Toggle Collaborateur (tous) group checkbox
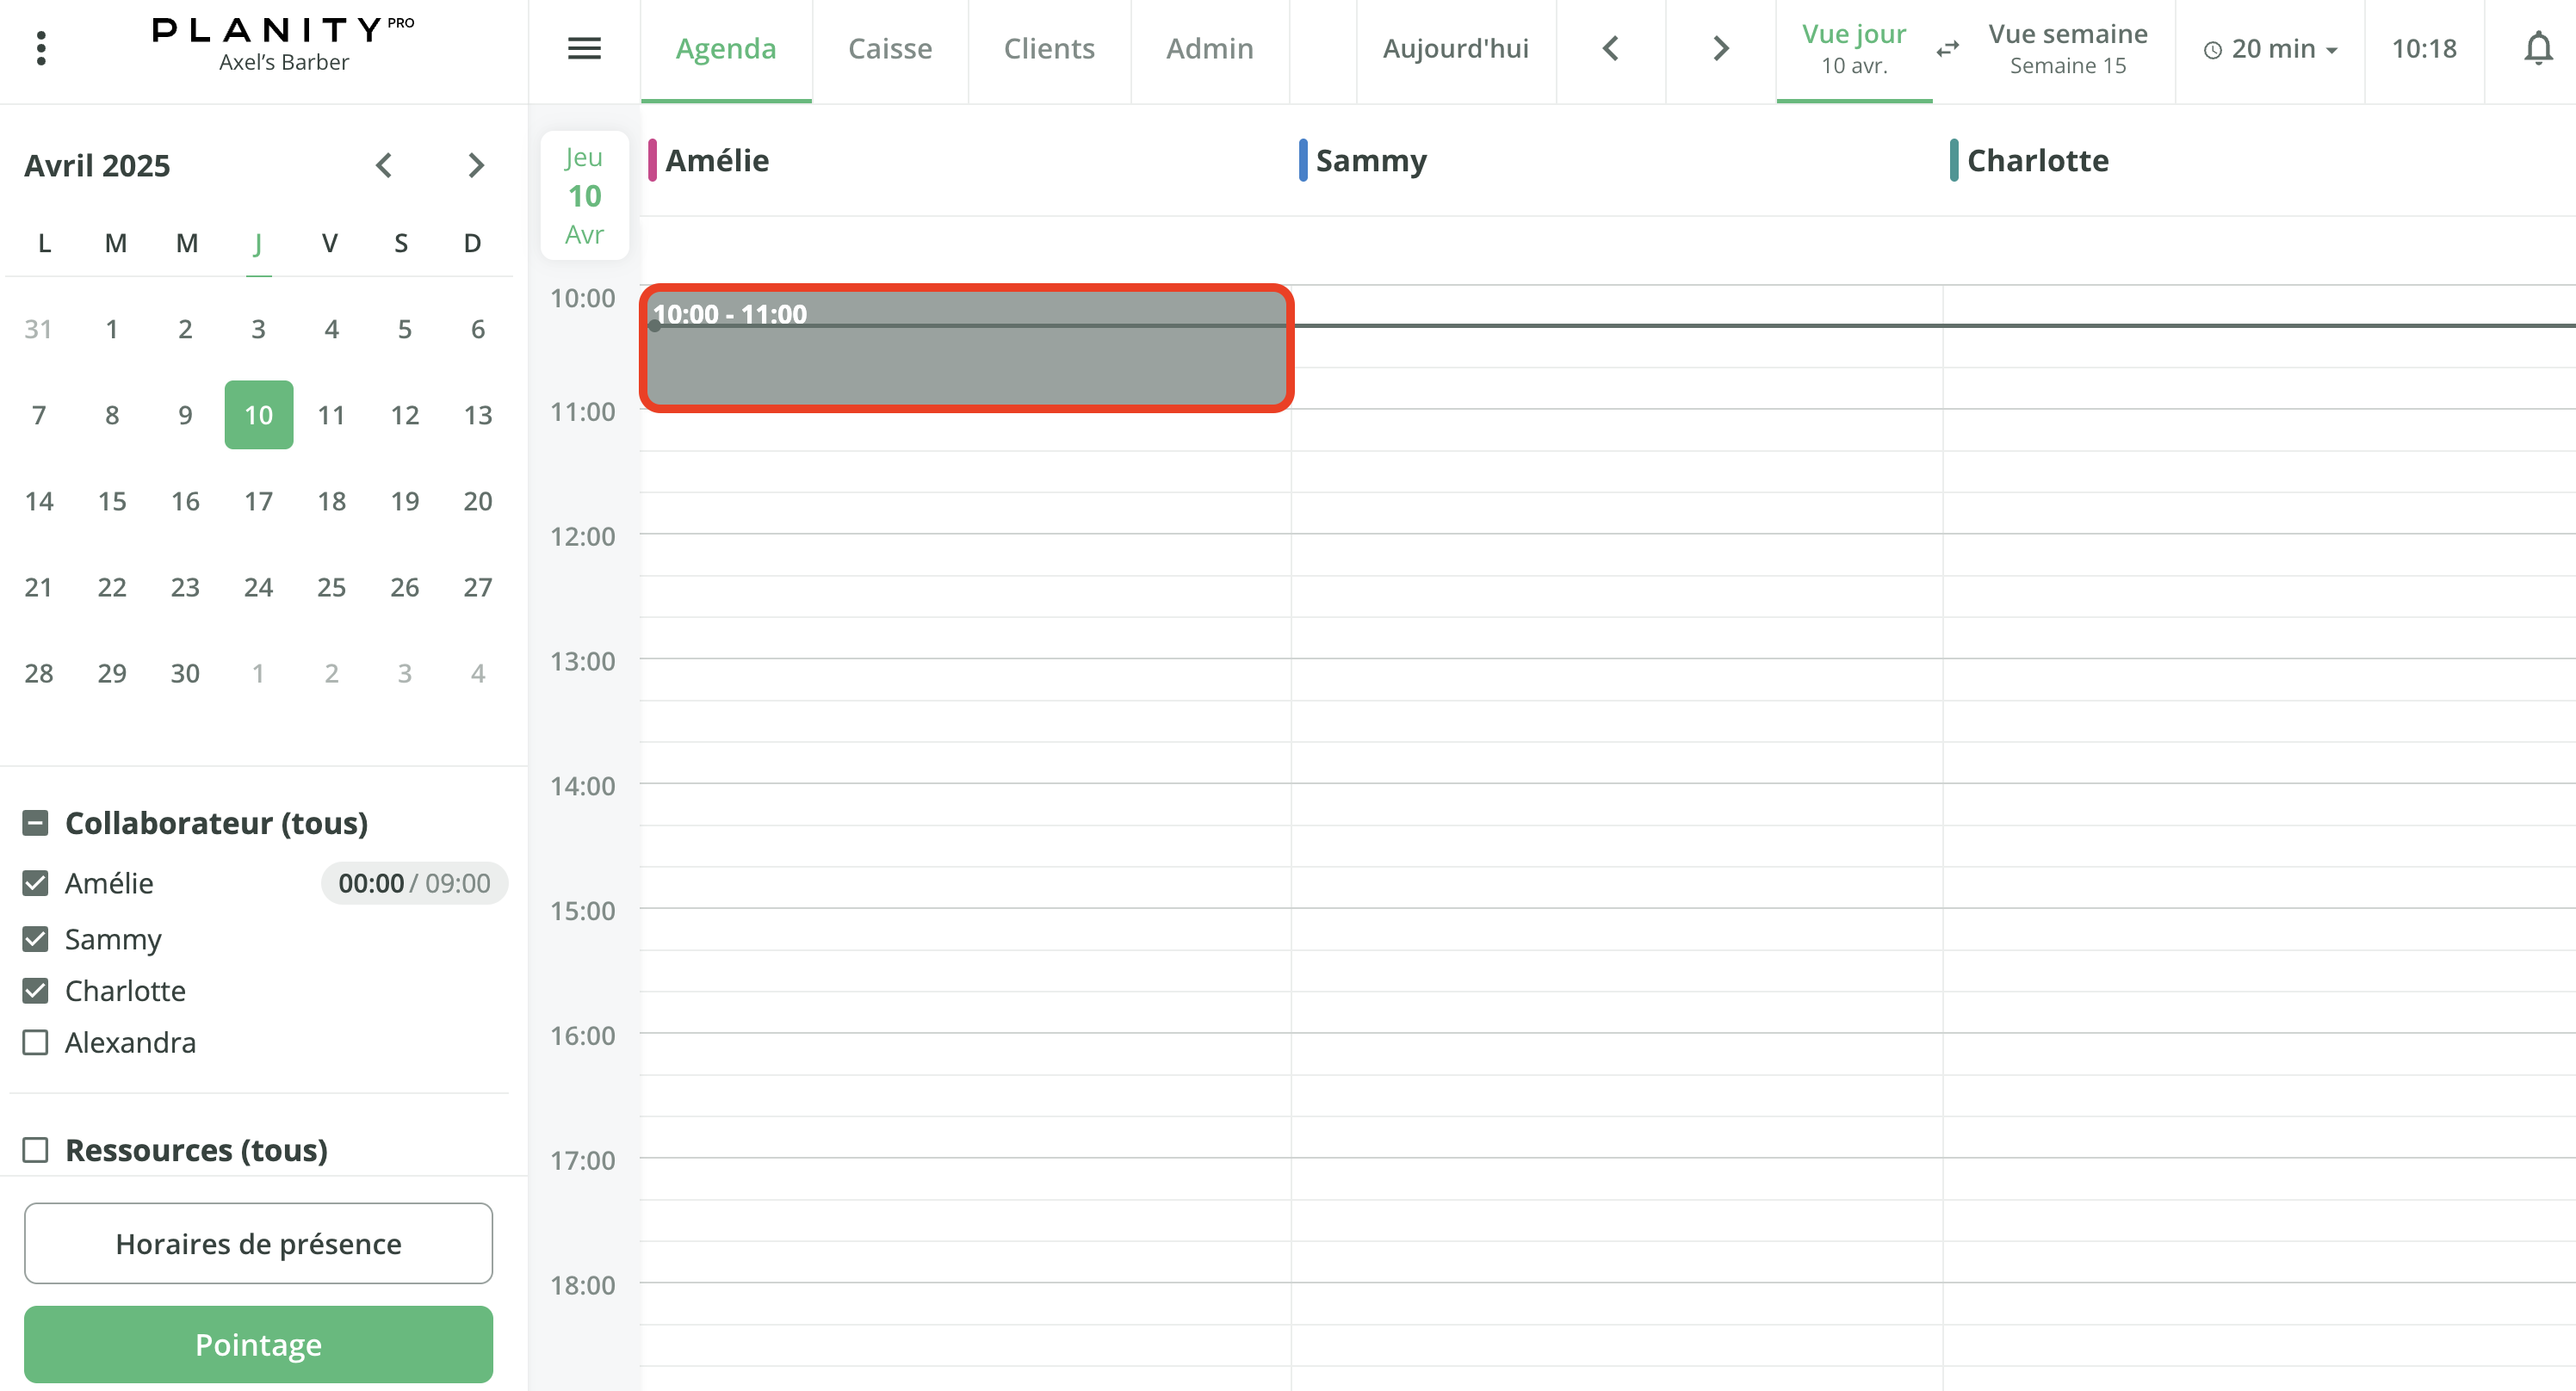Screen dimensions: 2576x1391 point(36,823)
